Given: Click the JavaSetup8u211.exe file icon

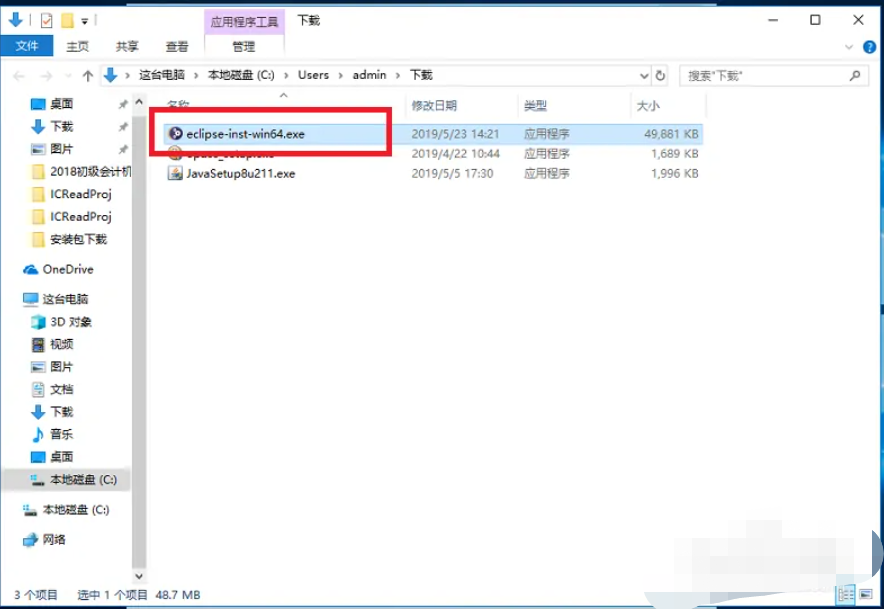Looking at the screenshot, I should click(x=175, y=173).
